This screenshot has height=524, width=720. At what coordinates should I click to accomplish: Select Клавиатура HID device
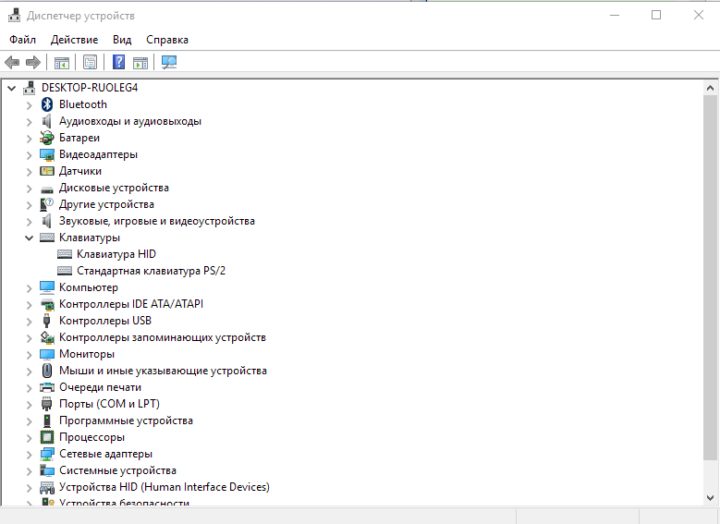pos(116,254)
